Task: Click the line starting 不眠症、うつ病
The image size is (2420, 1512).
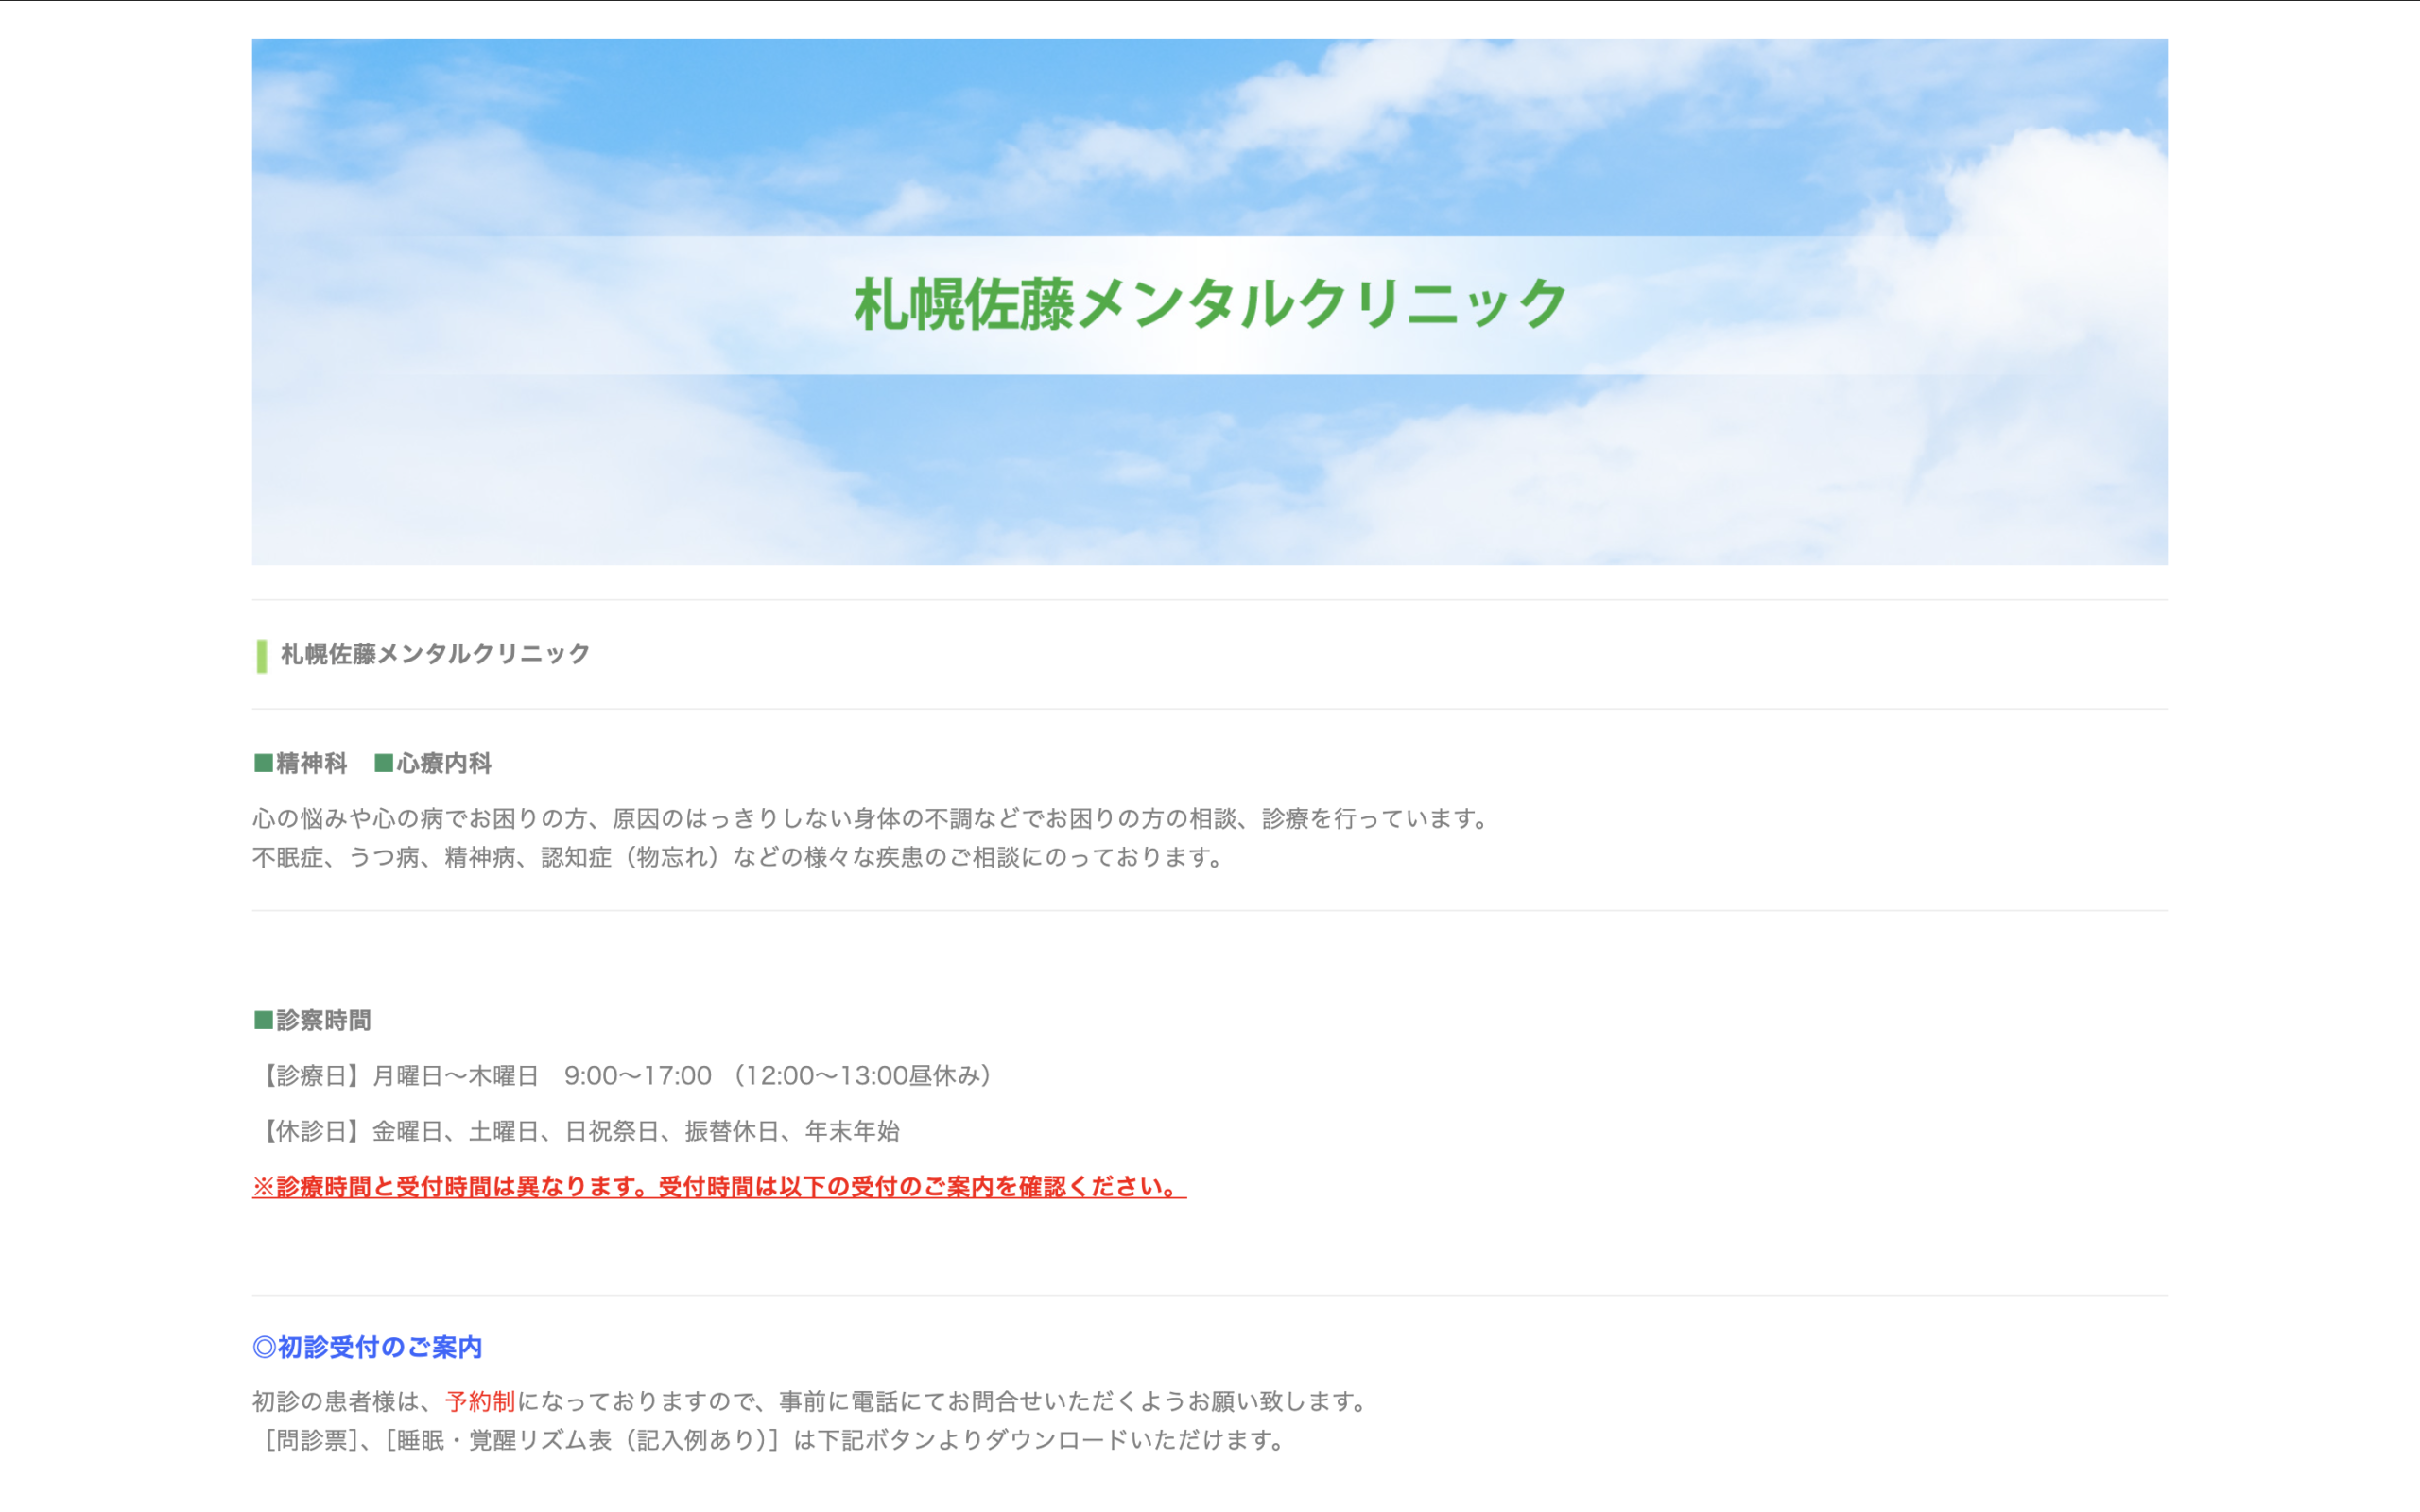Action: click(x=737, y=858)
